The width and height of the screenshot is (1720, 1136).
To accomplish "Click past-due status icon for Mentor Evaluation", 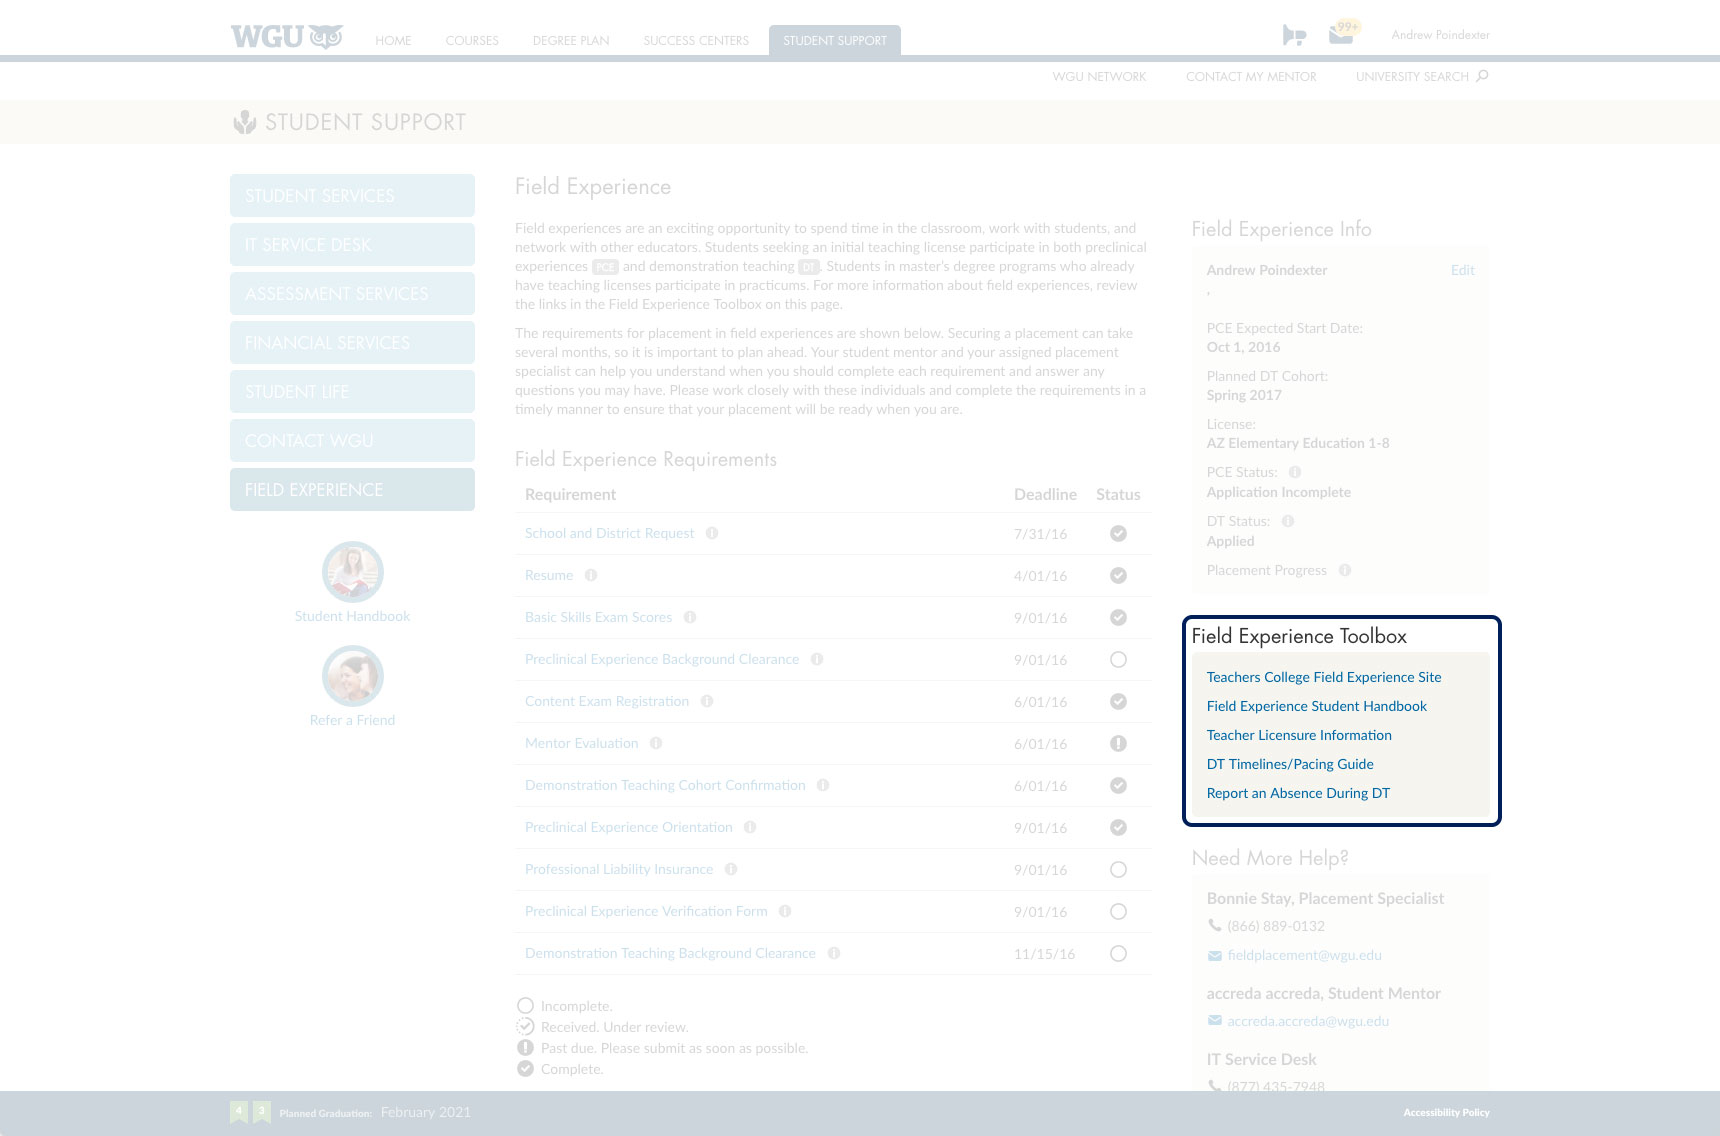I will [x=1118, y=744].
